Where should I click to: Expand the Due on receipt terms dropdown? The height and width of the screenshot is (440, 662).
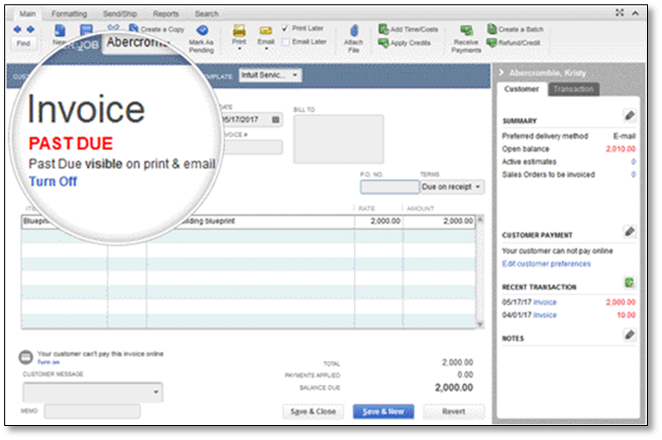(x=452, y=187)
